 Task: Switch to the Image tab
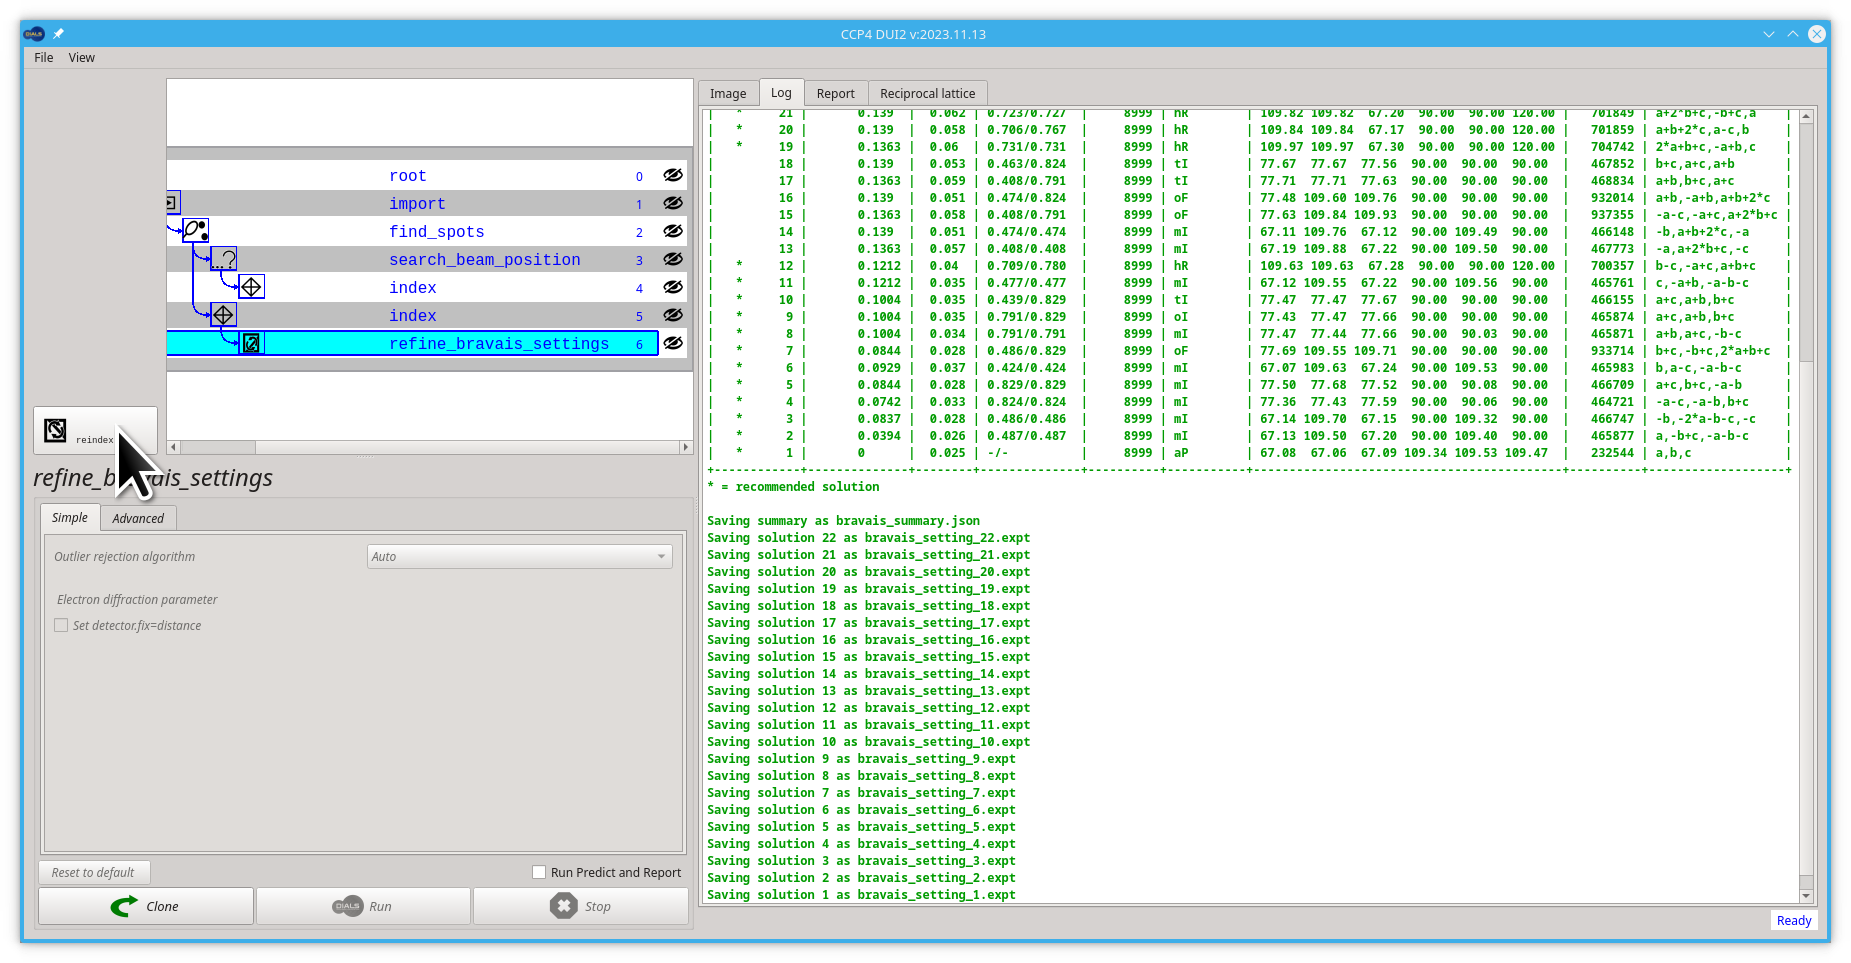click(x=728, y=93)
